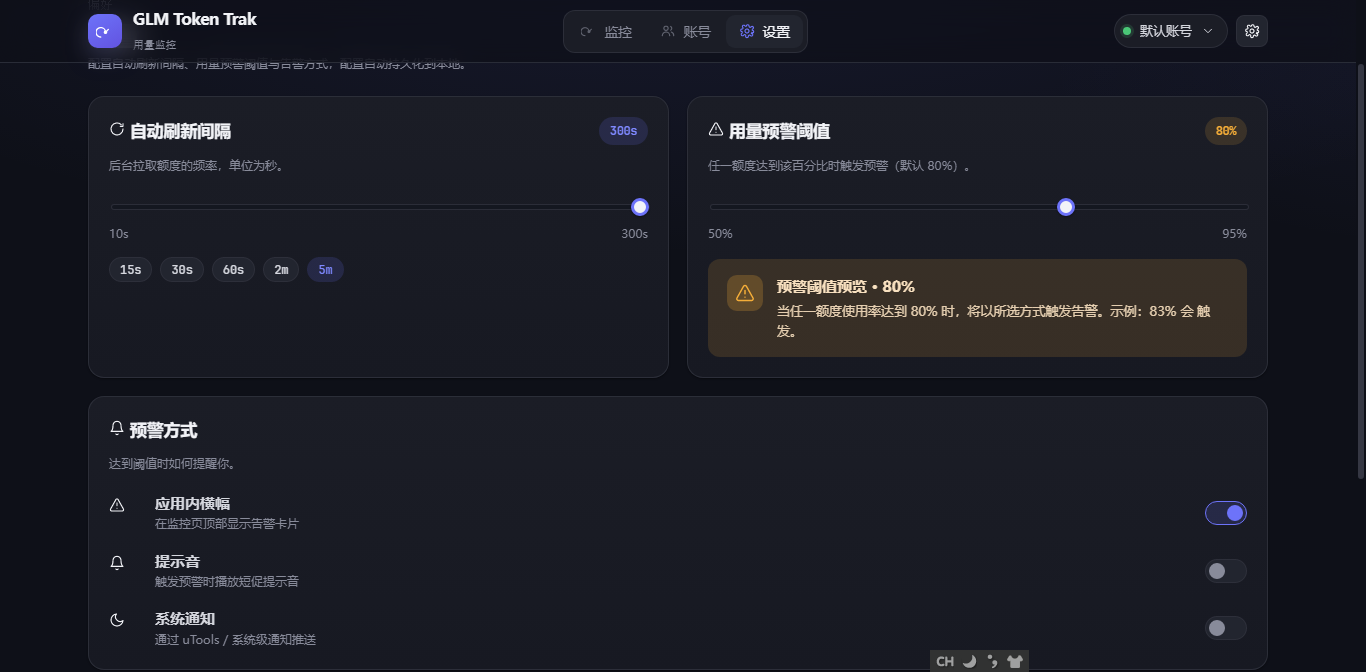1366x672 pixels.
Task: Click the 300s maximum slider label
Action: 635,234
